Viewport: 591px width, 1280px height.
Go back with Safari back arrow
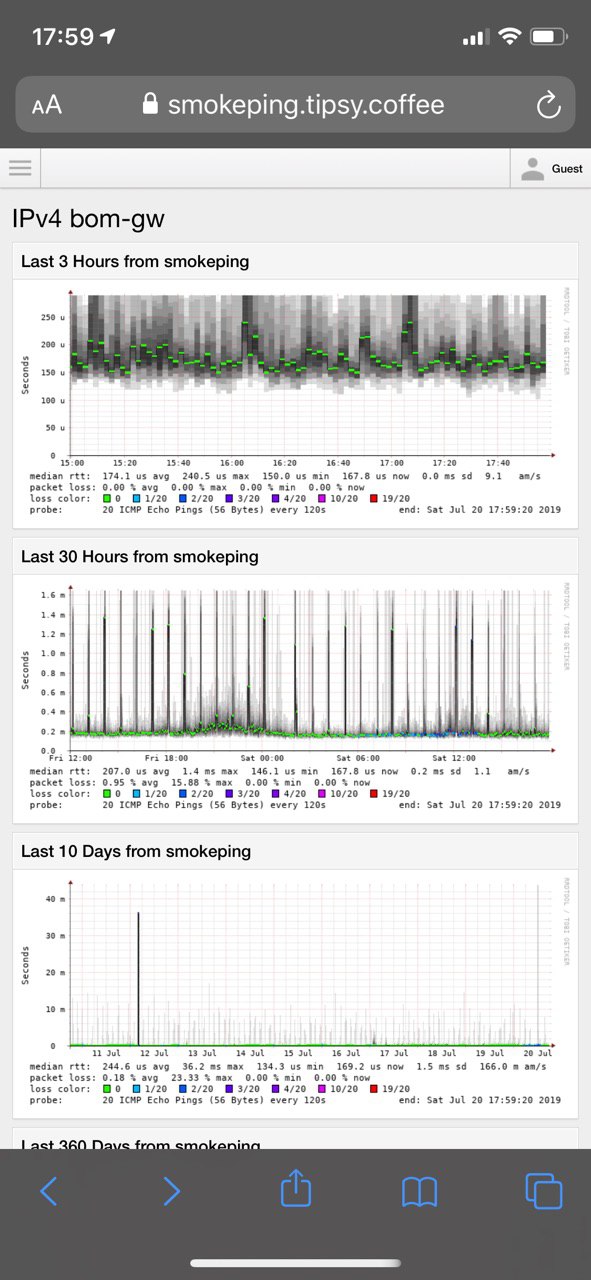[48, 1190]
